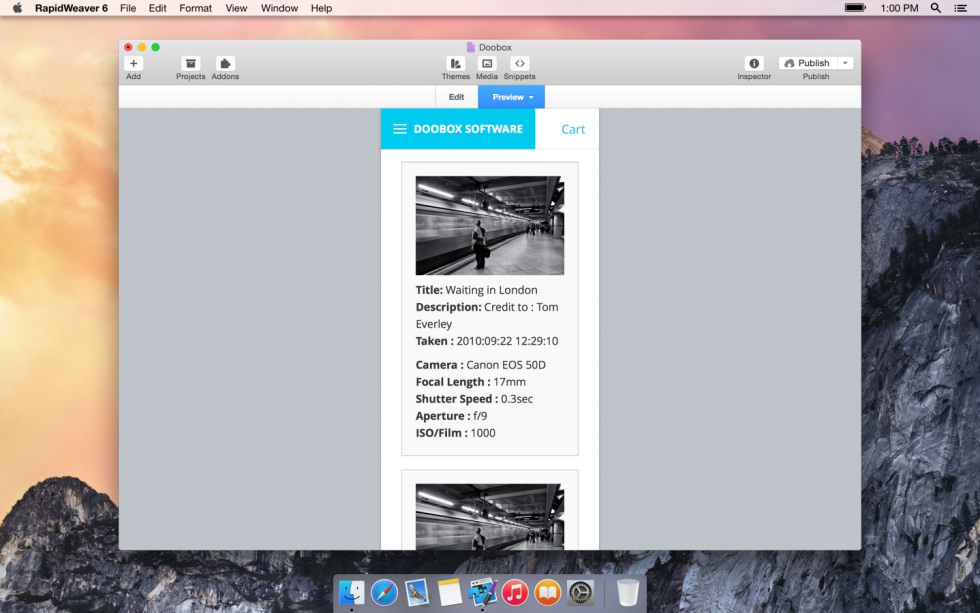Screen dimensions: 980x613
Task: Open the Edit menu in menu bar
Action: click(x=158, y=8)
